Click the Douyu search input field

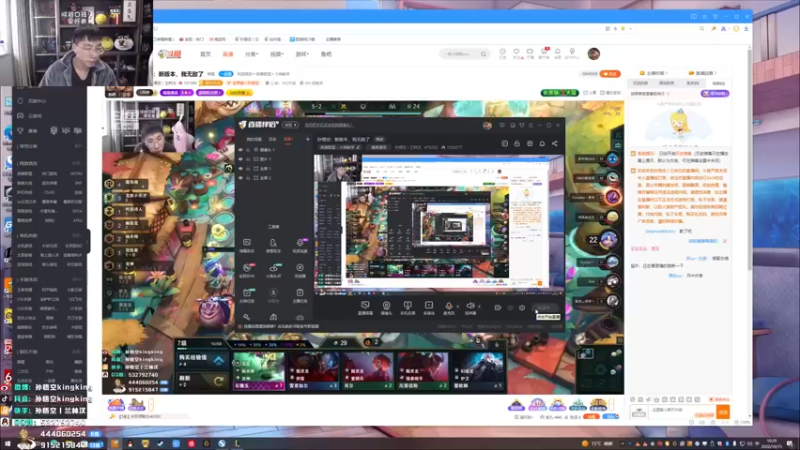460,54
